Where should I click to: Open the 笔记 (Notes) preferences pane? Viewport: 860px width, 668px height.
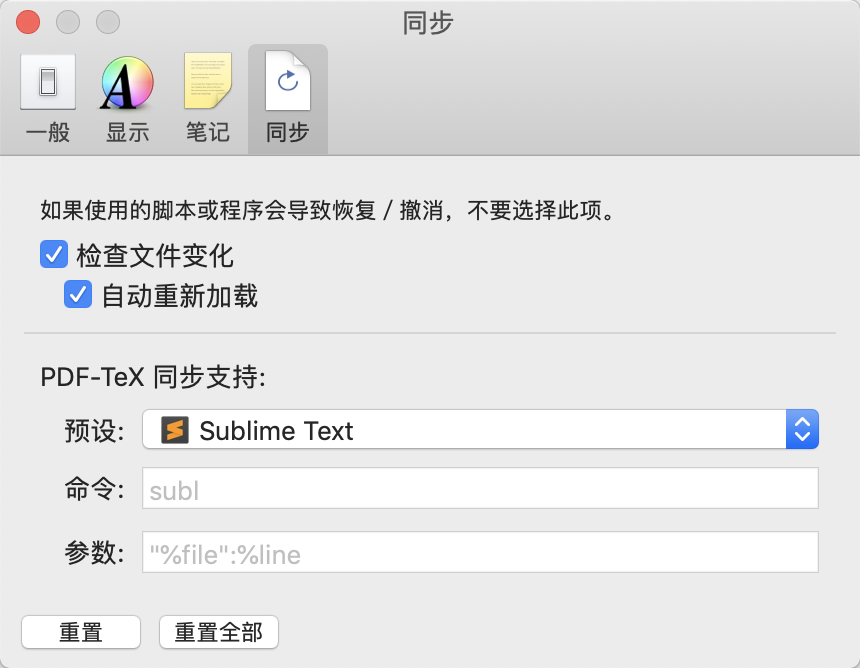(207, 99)
